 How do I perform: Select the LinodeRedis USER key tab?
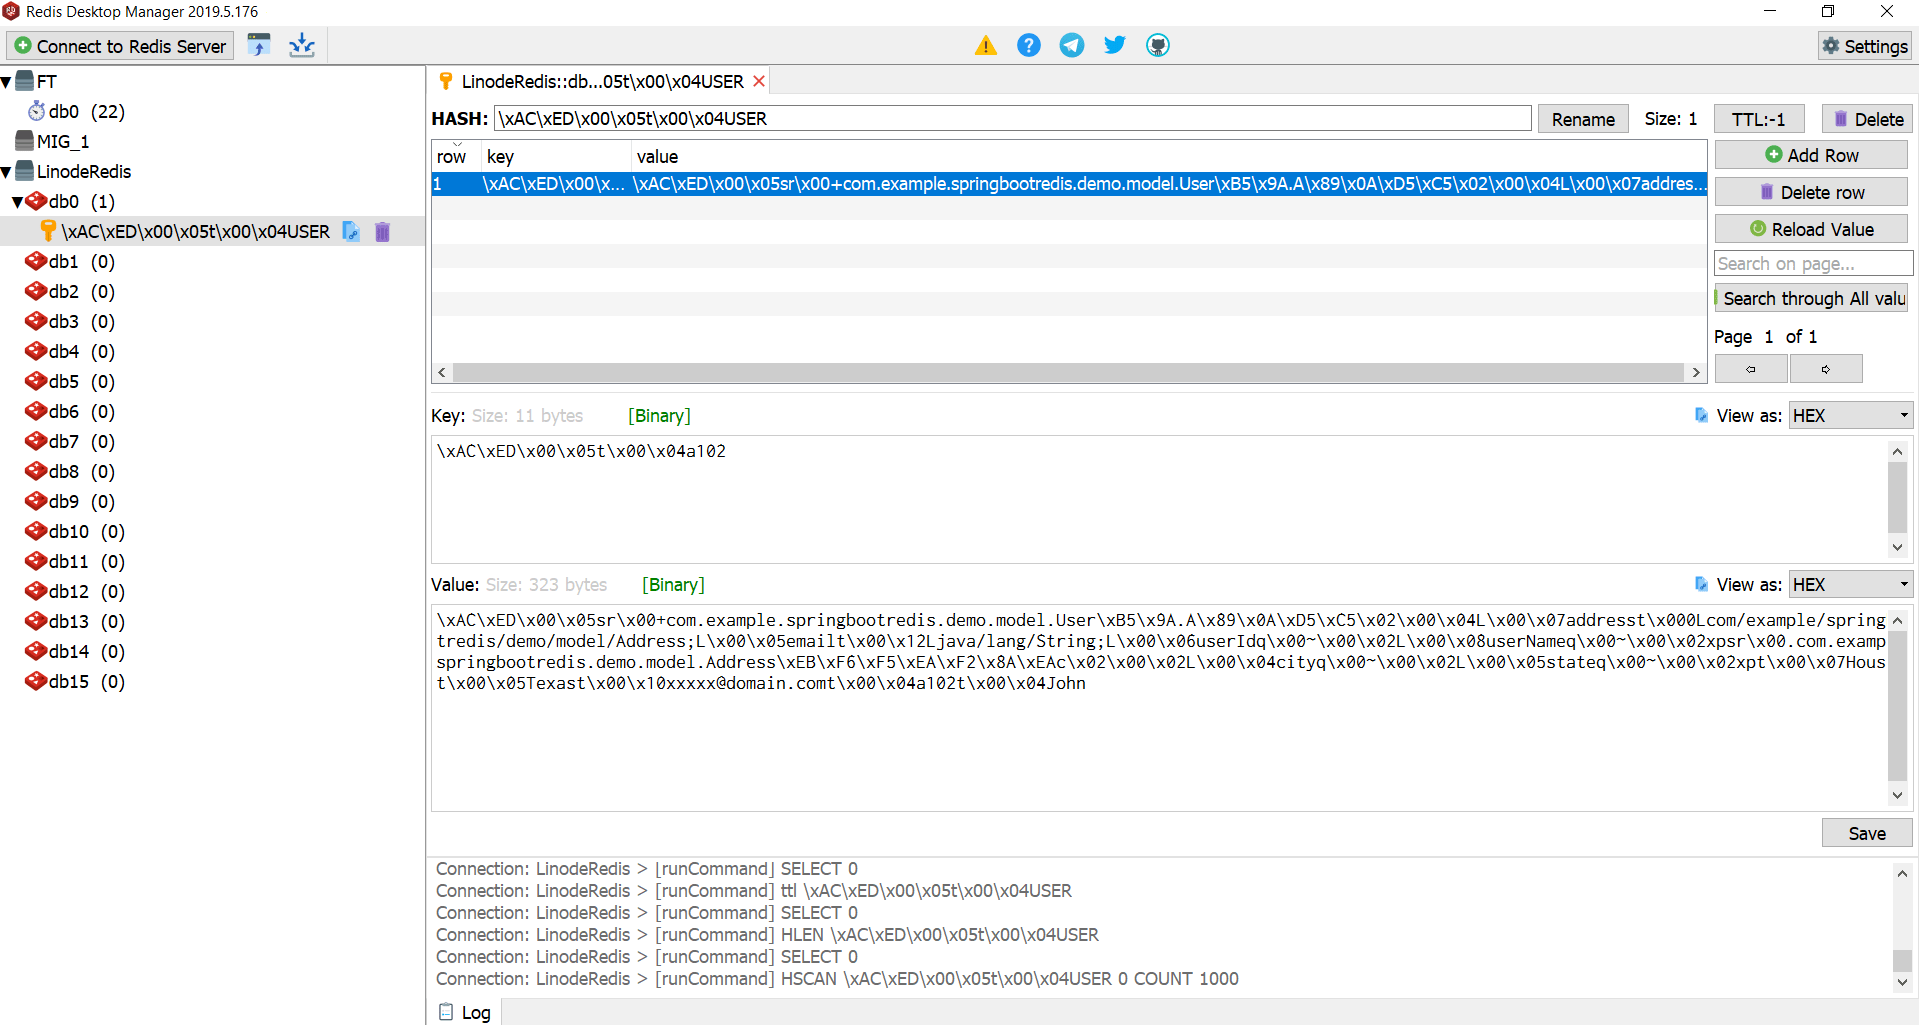click(595, 81)
